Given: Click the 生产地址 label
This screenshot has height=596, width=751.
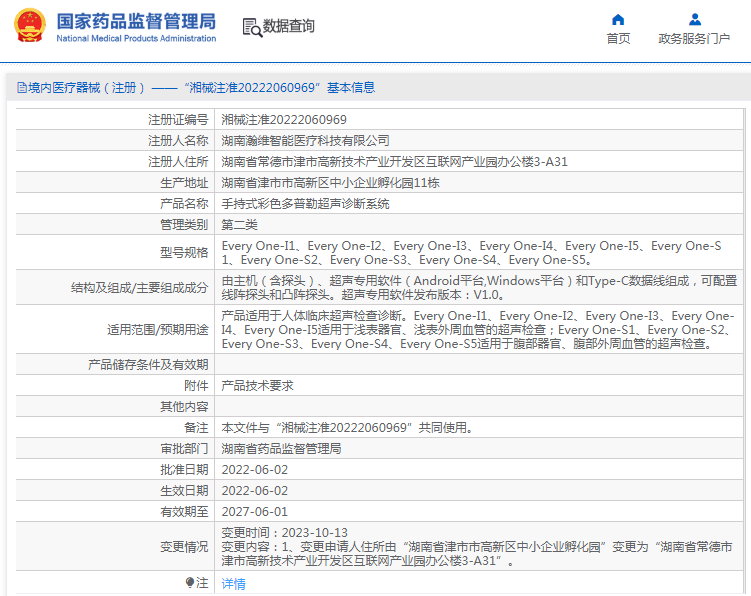Looking at the screenshot, I should [x=184, y=183].
